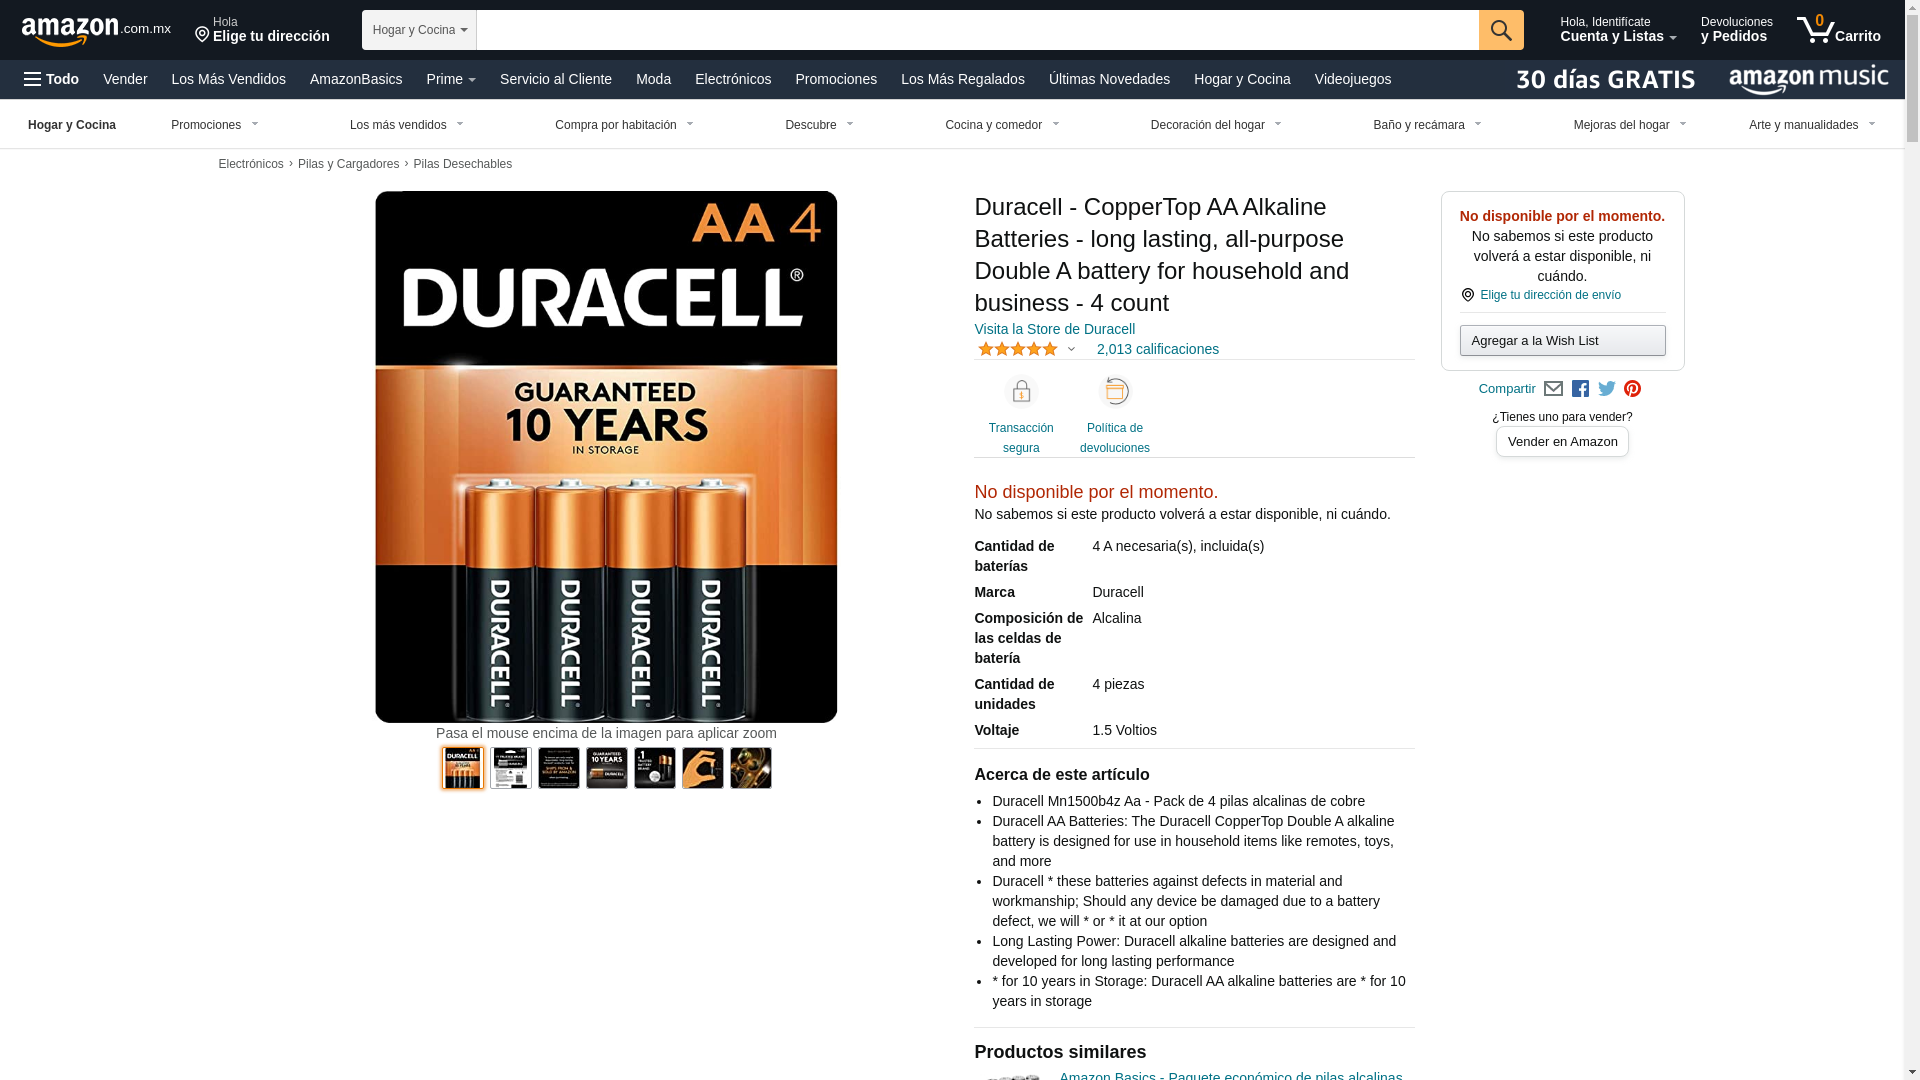1920x1080 pixels.
Task: Click the search magnifier button
Action: pyautogui.click(x=1500, y=30)
